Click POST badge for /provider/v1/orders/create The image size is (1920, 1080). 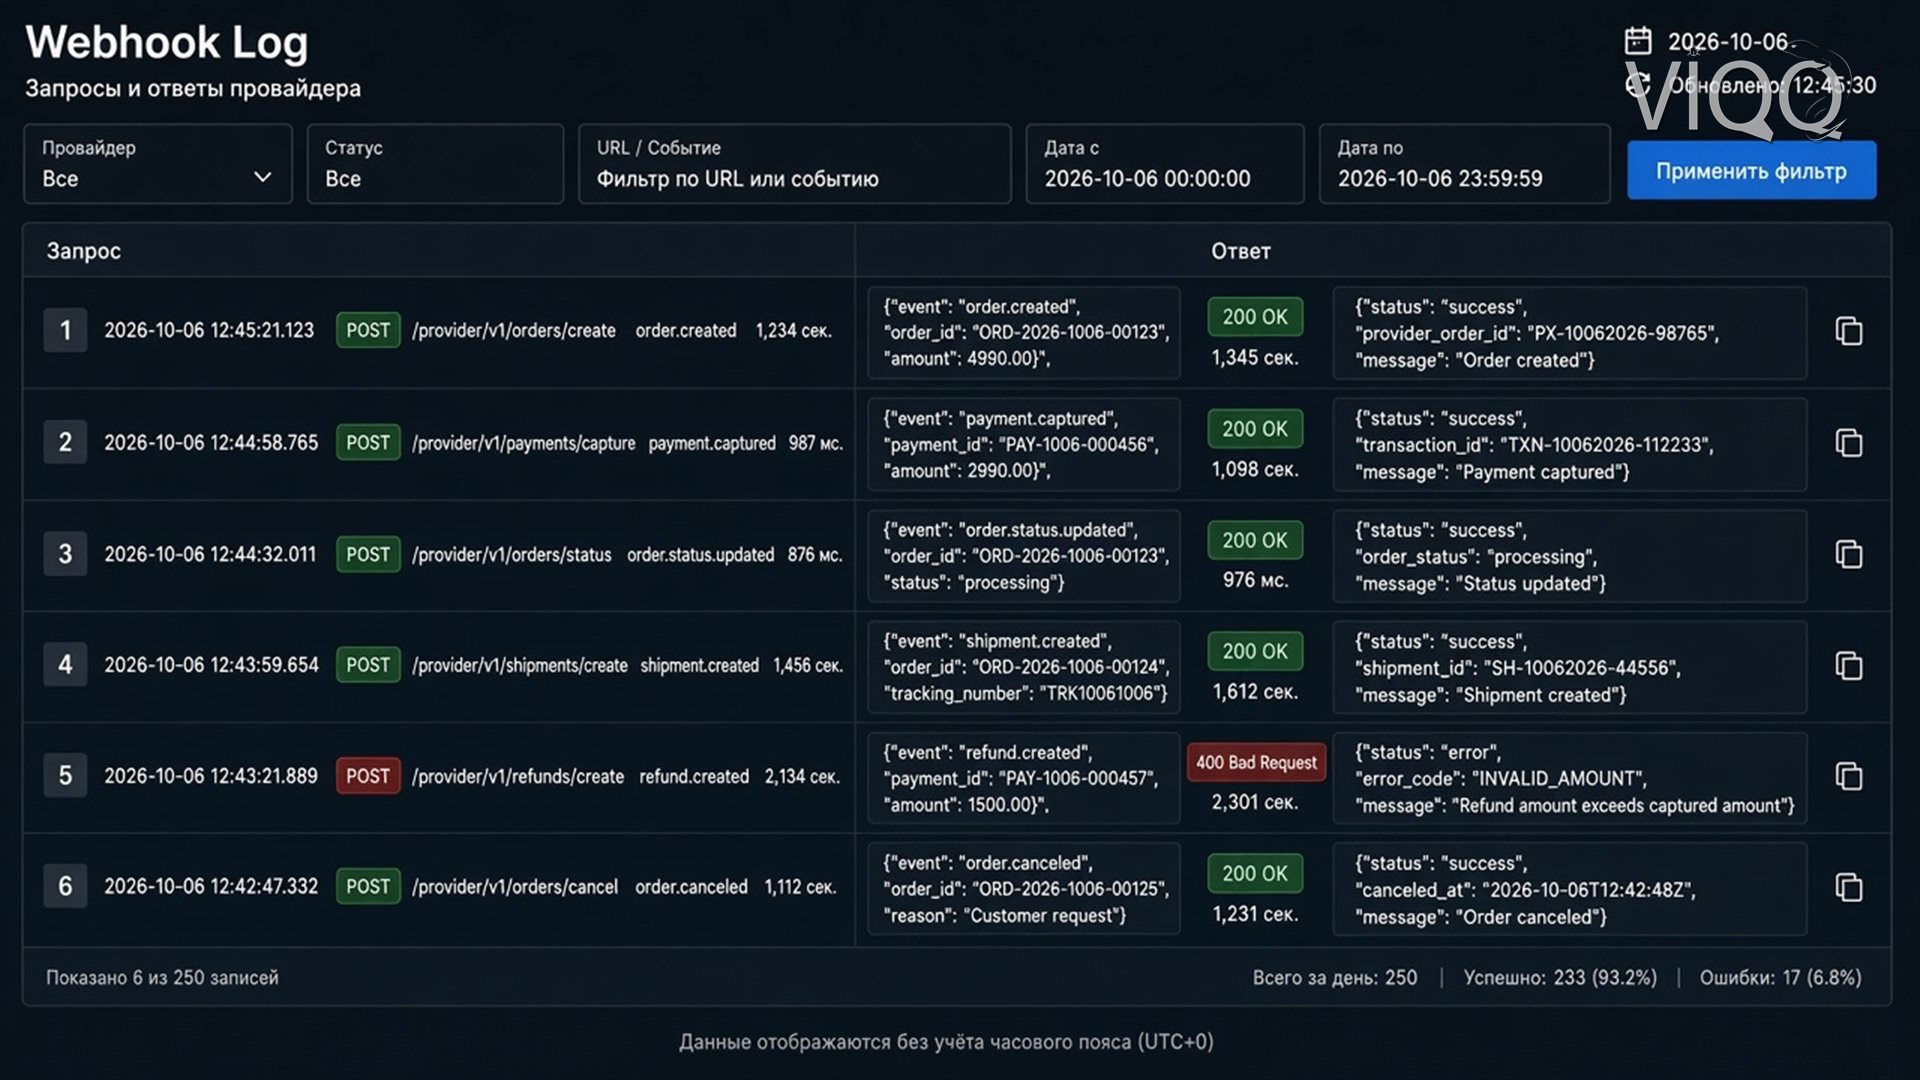[368, 330]
